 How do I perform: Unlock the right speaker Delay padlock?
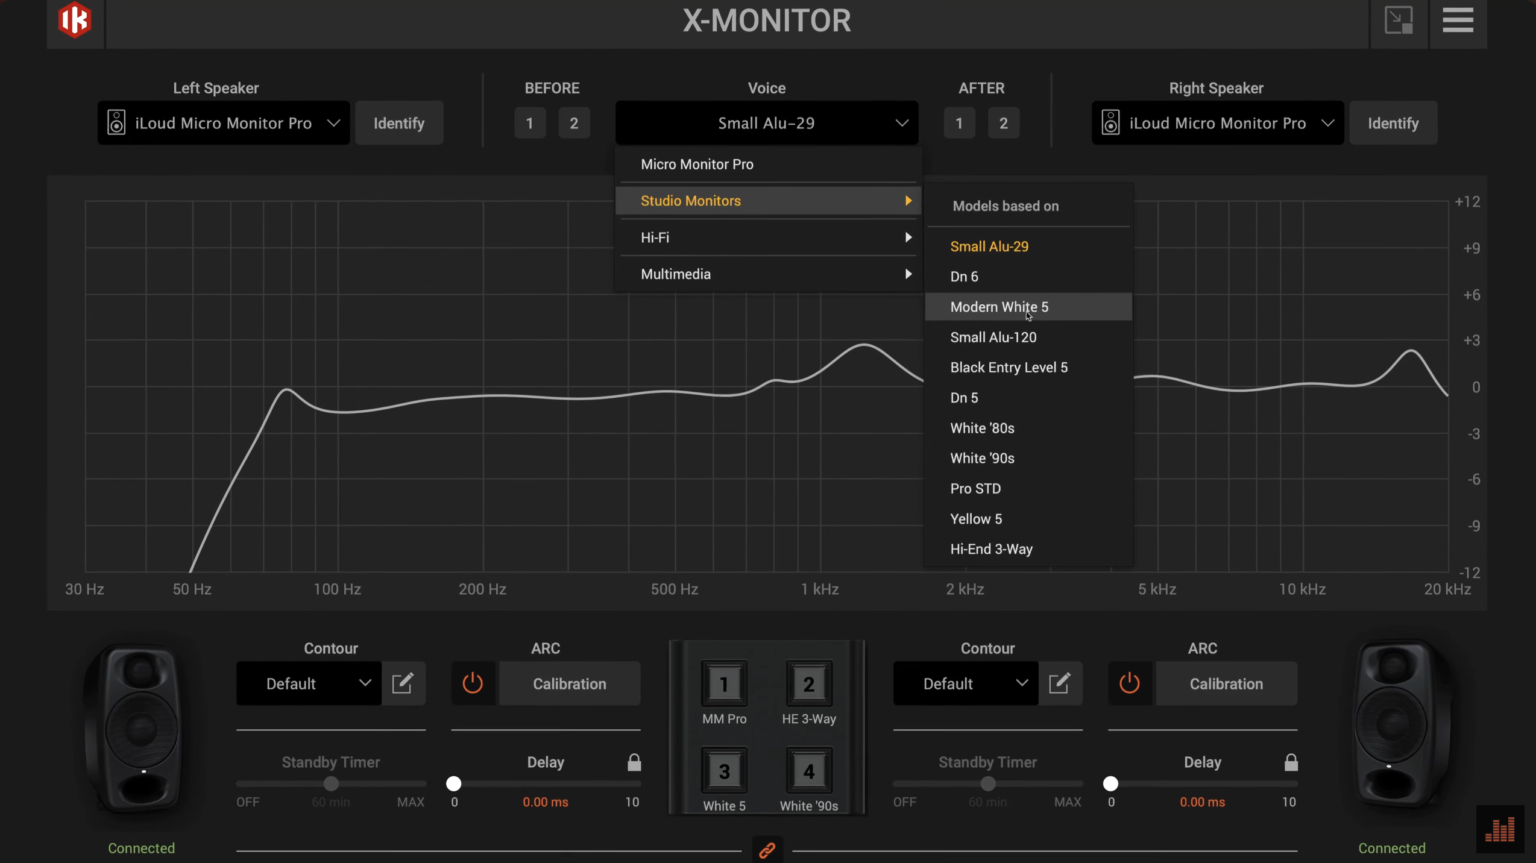tap(1291, 762)
